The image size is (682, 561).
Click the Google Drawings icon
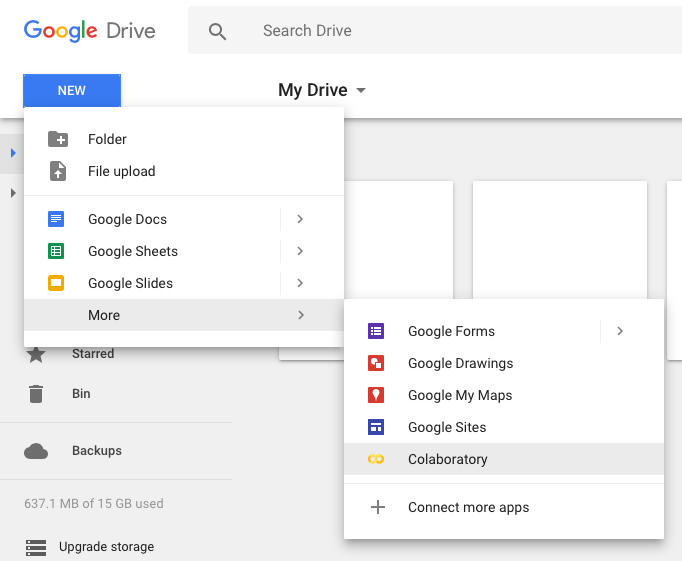[x=376, y=363]
